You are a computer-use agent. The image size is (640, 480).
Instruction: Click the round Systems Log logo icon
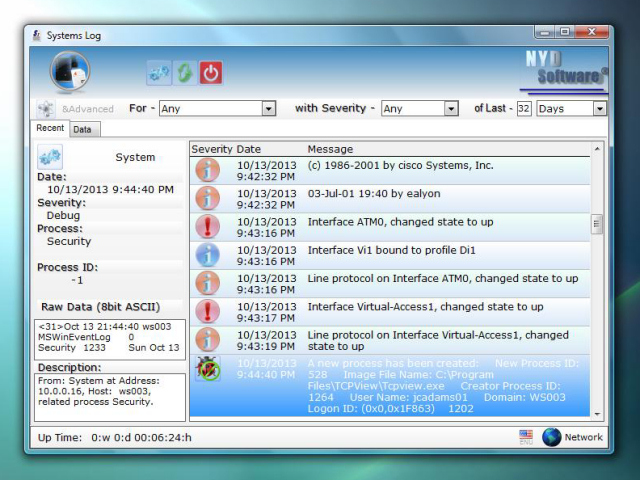click(x=70, y=71)
